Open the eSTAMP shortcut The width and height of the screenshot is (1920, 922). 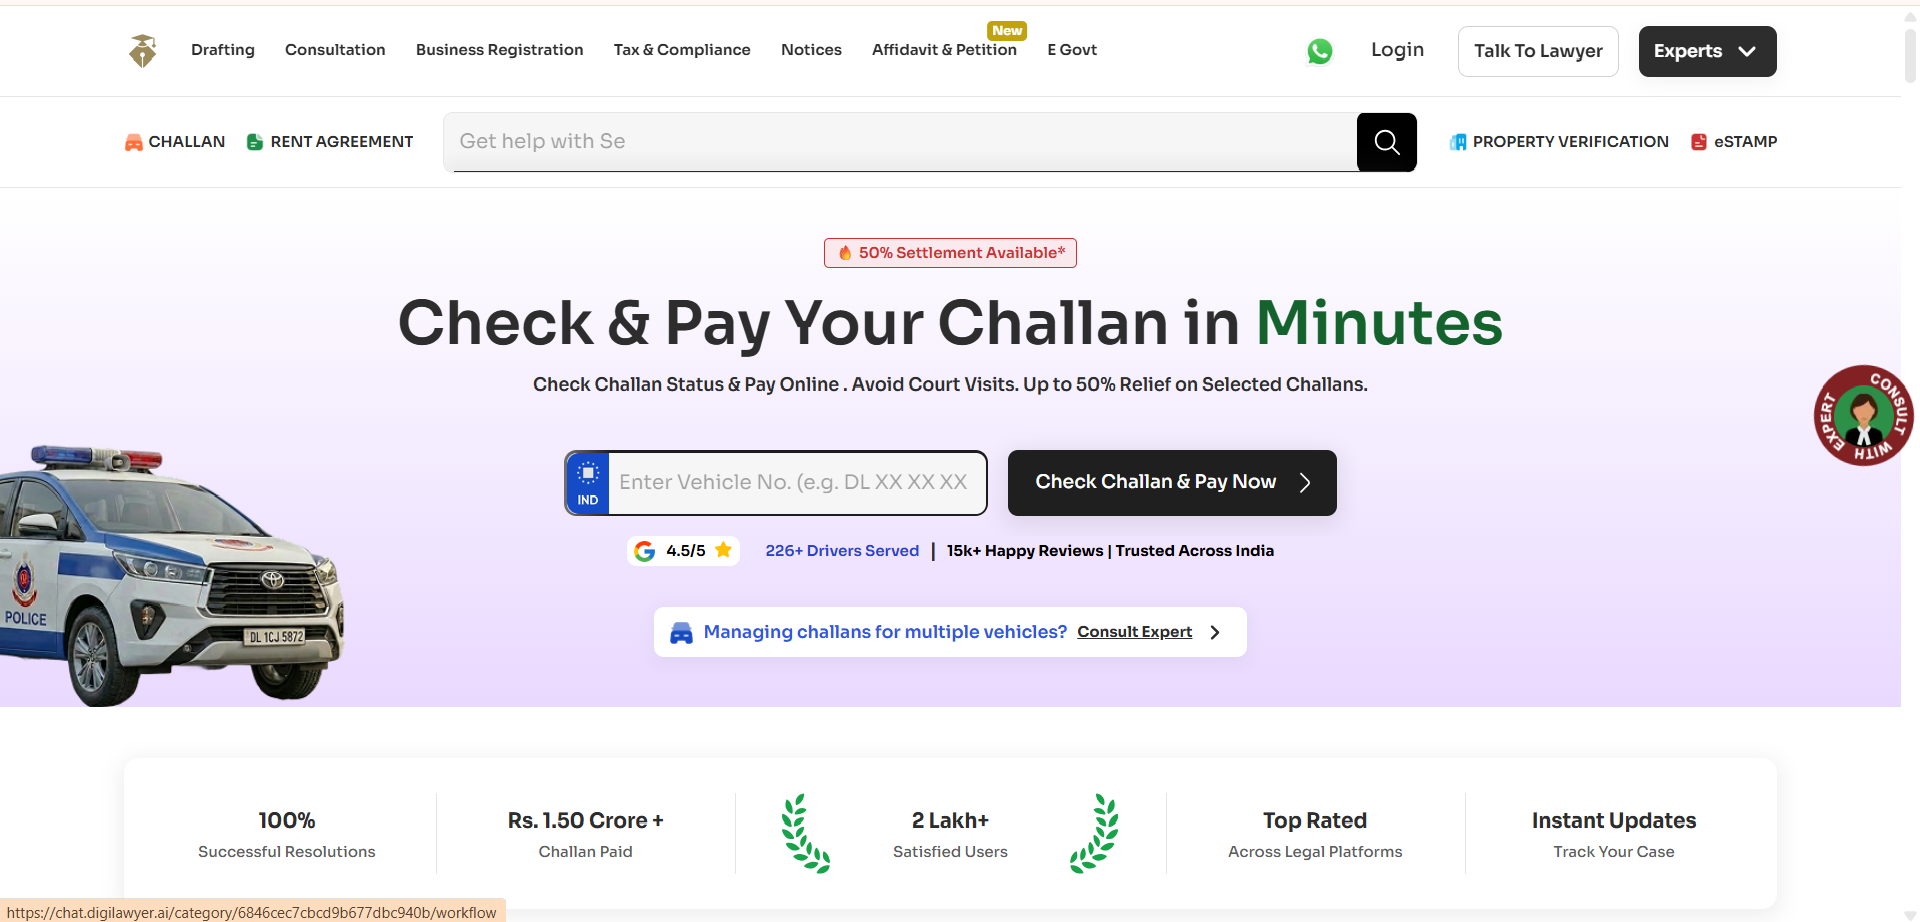pyautogui.click(x=1734, y=142)
